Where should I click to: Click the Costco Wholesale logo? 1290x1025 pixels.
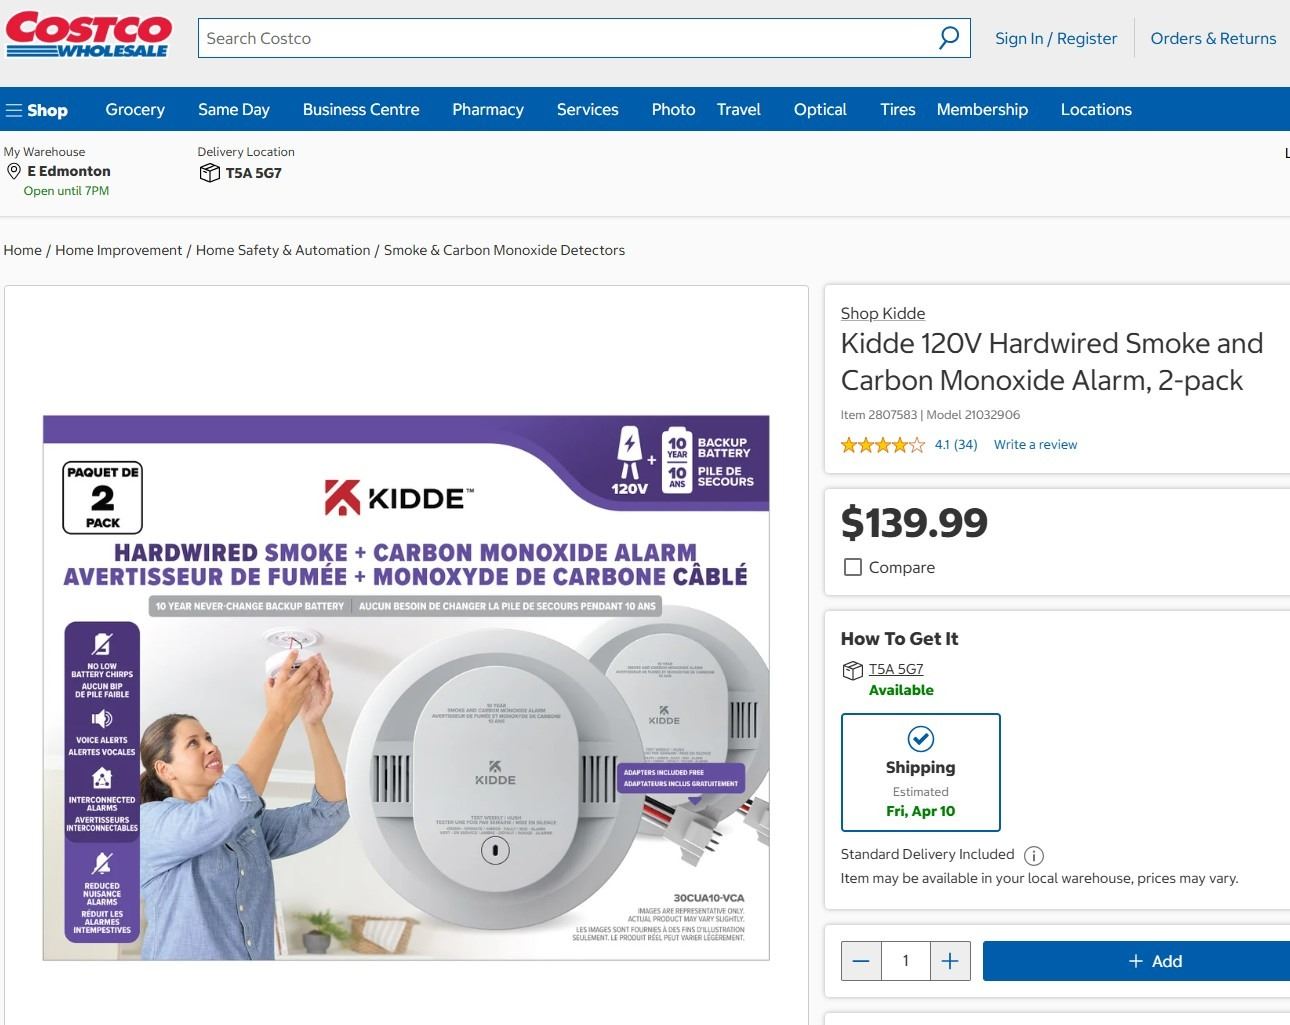click(89, 34)
